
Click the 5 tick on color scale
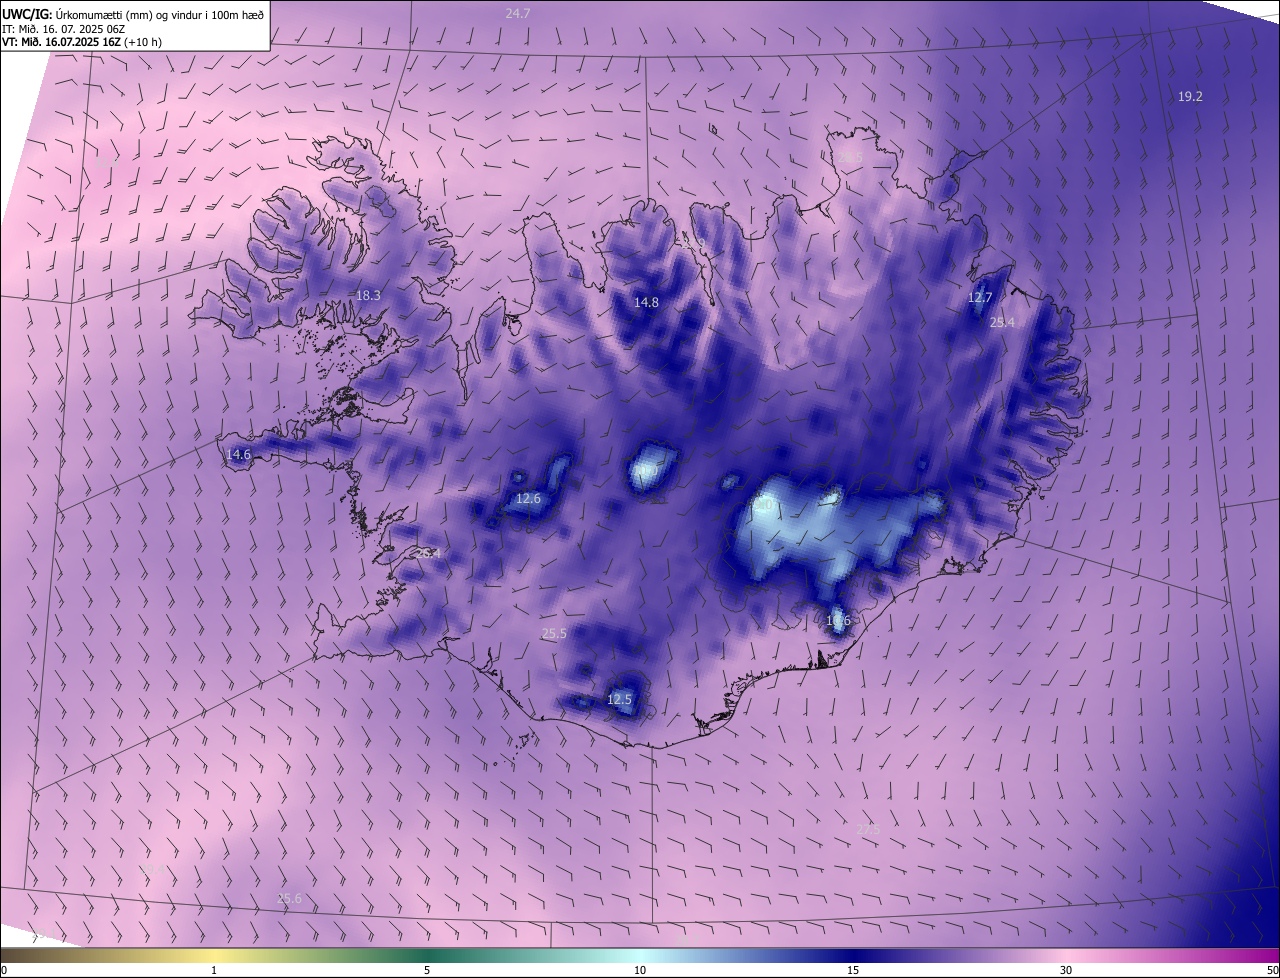click(427, 970)
